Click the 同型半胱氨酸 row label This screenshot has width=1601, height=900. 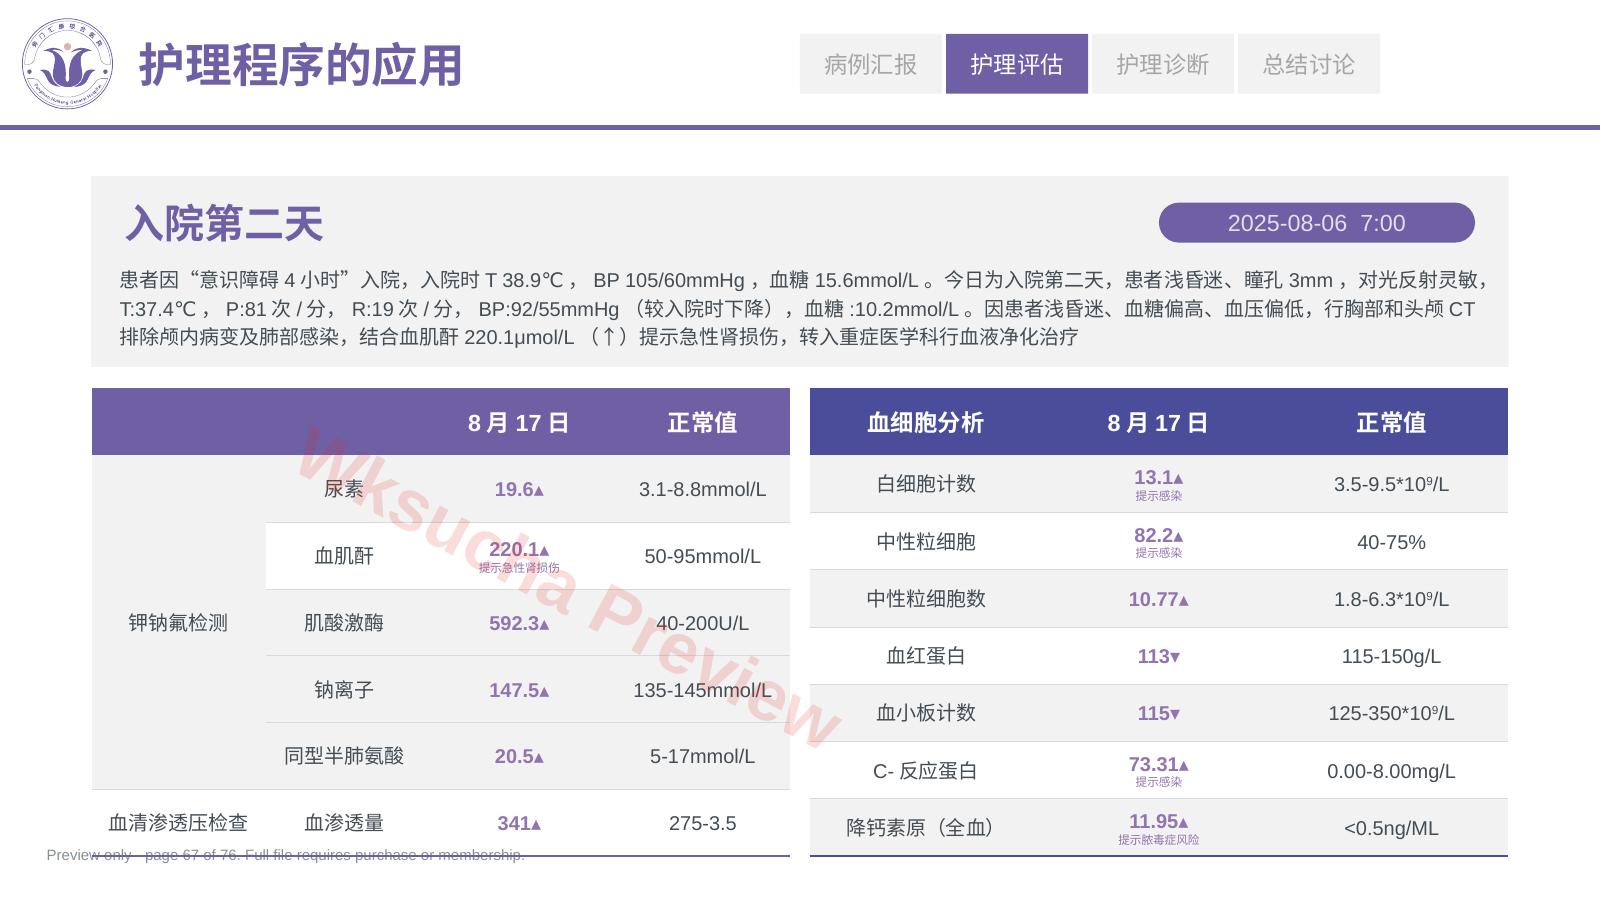[344, 756]
